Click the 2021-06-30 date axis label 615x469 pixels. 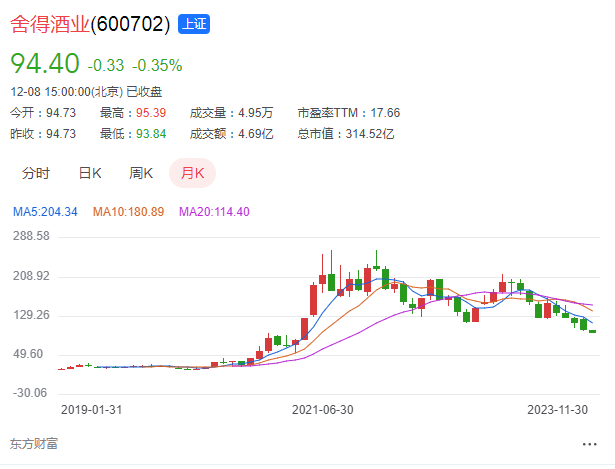pos(322,410)
